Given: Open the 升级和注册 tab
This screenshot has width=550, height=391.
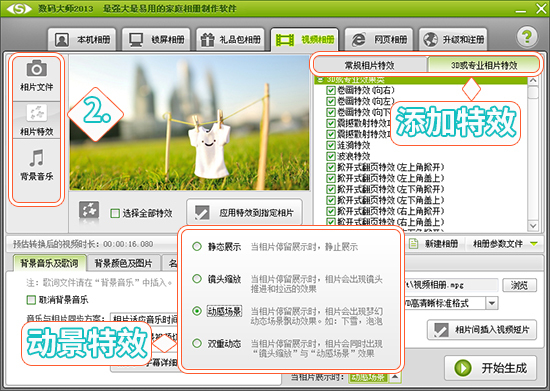Looking at the screenshot, I should point(453,39).
